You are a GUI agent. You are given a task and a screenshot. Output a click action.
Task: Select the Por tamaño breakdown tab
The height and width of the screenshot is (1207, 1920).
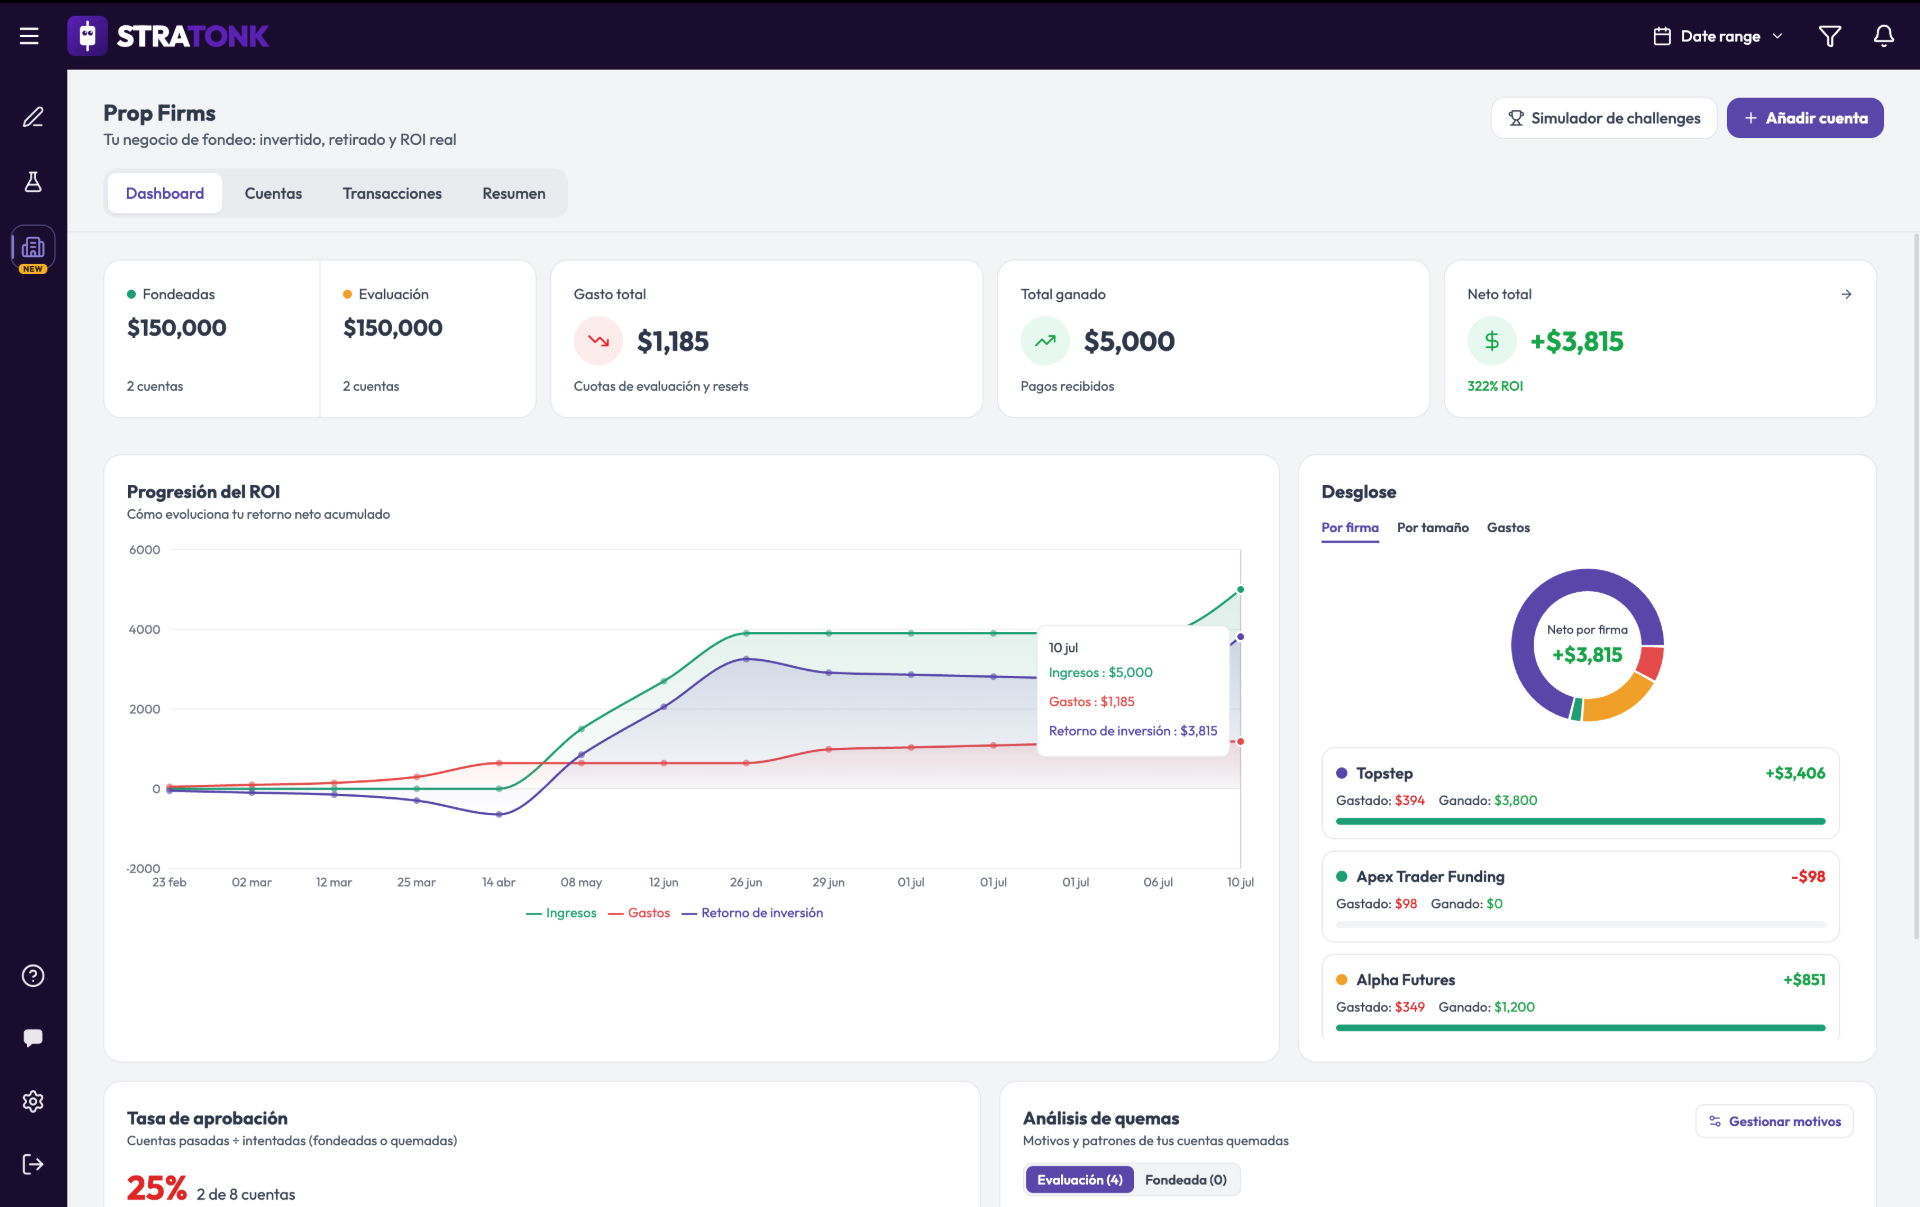[1432, 528]
